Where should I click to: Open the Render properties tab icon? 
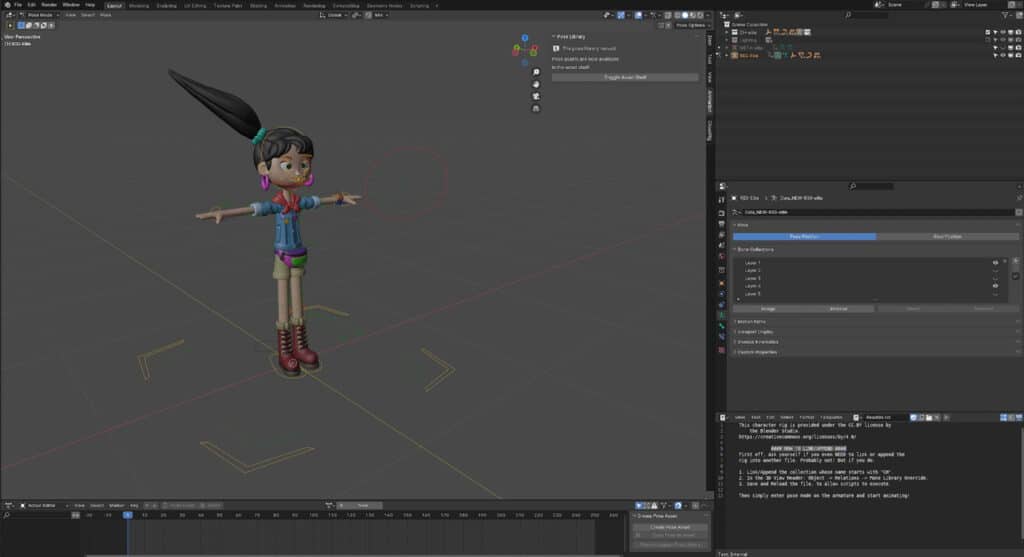pyautogui.click(x=722, y=213)
